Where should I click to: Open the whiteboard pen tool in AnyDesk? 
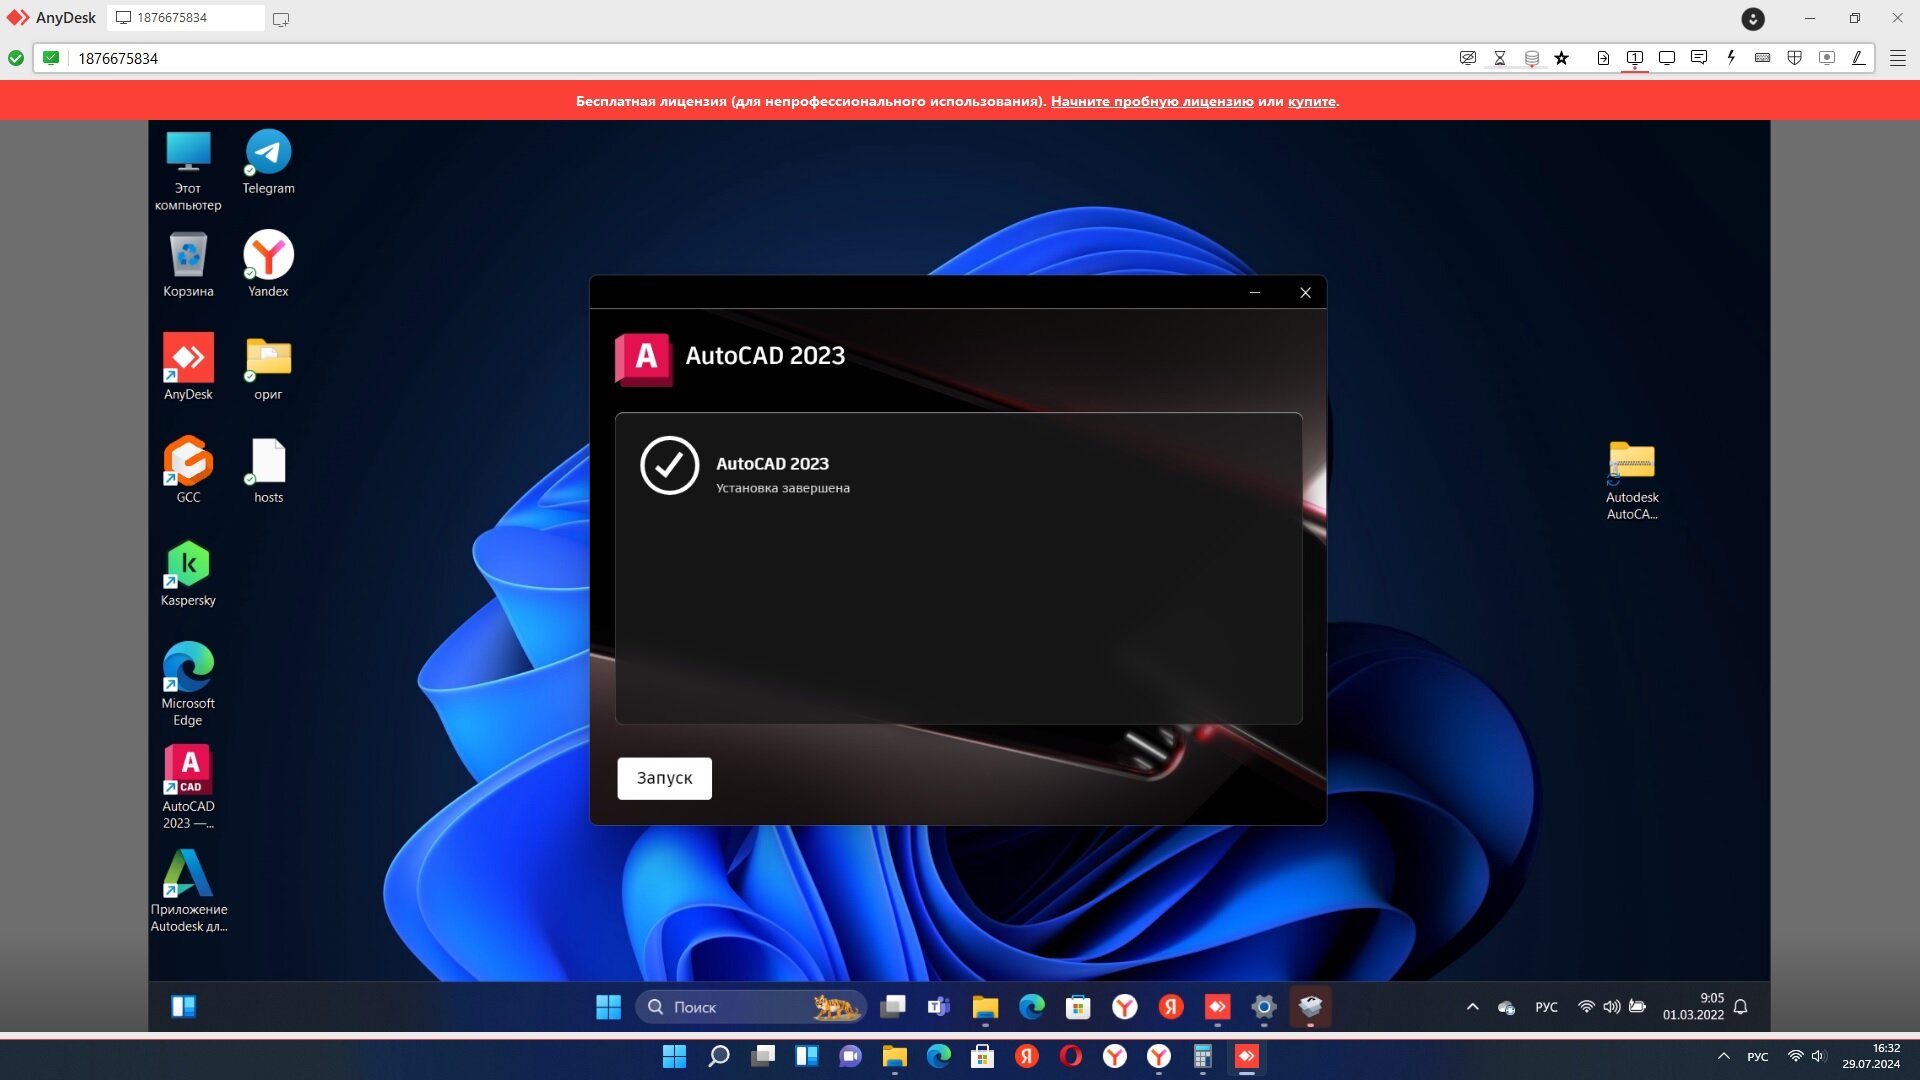tap(1858, 58)
